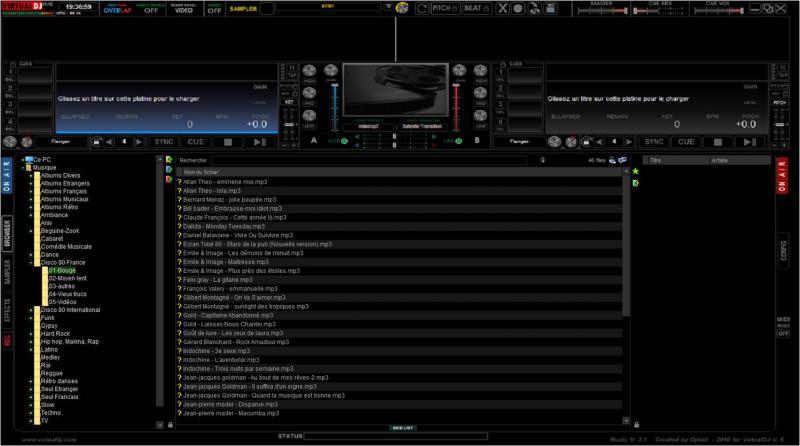Click the MED EQ knob of deck B
800x446 pixels.
coord(480,92)
